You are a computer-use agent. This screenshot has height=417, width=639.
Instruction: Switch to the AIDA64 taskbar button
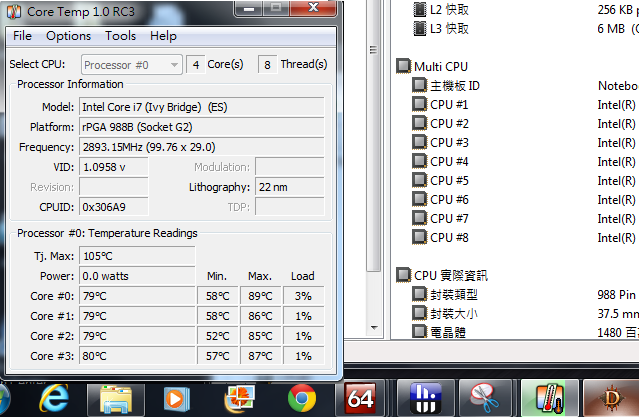pos(360,399)
